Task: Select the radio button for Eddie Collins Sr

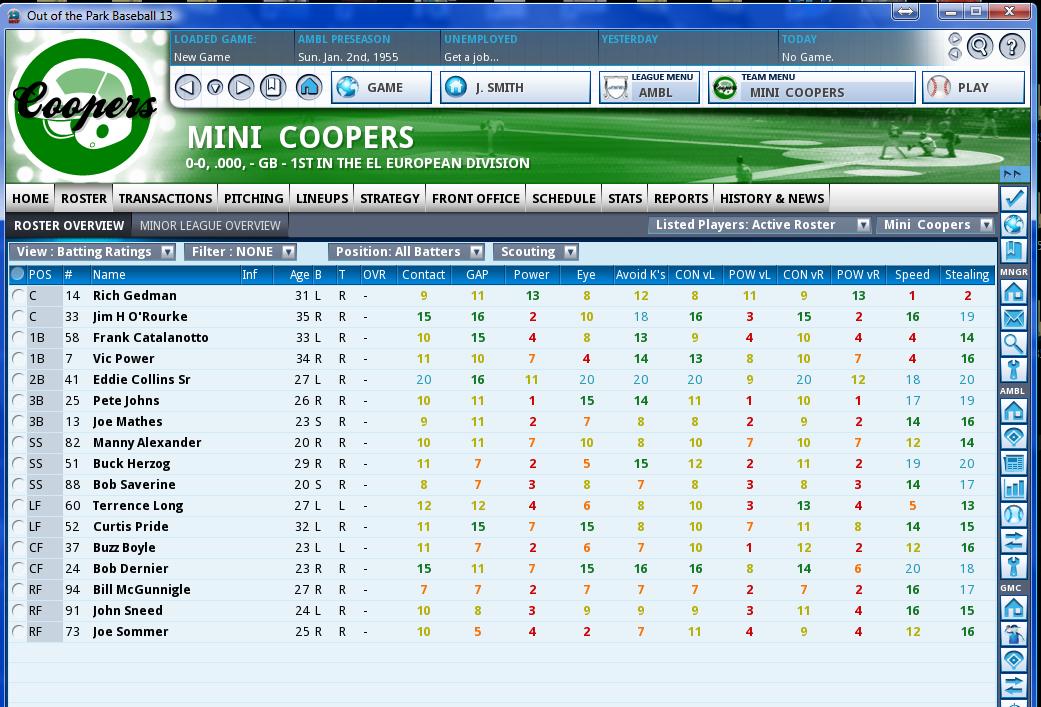Action: click(18, 380)
